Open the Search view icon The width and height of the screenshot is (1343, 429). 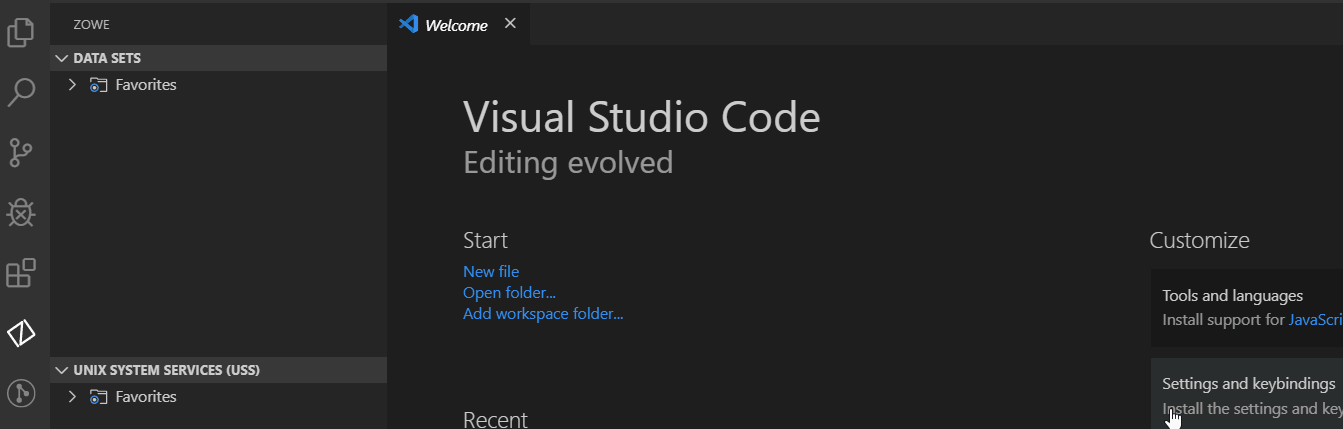[x=21, y=93]
